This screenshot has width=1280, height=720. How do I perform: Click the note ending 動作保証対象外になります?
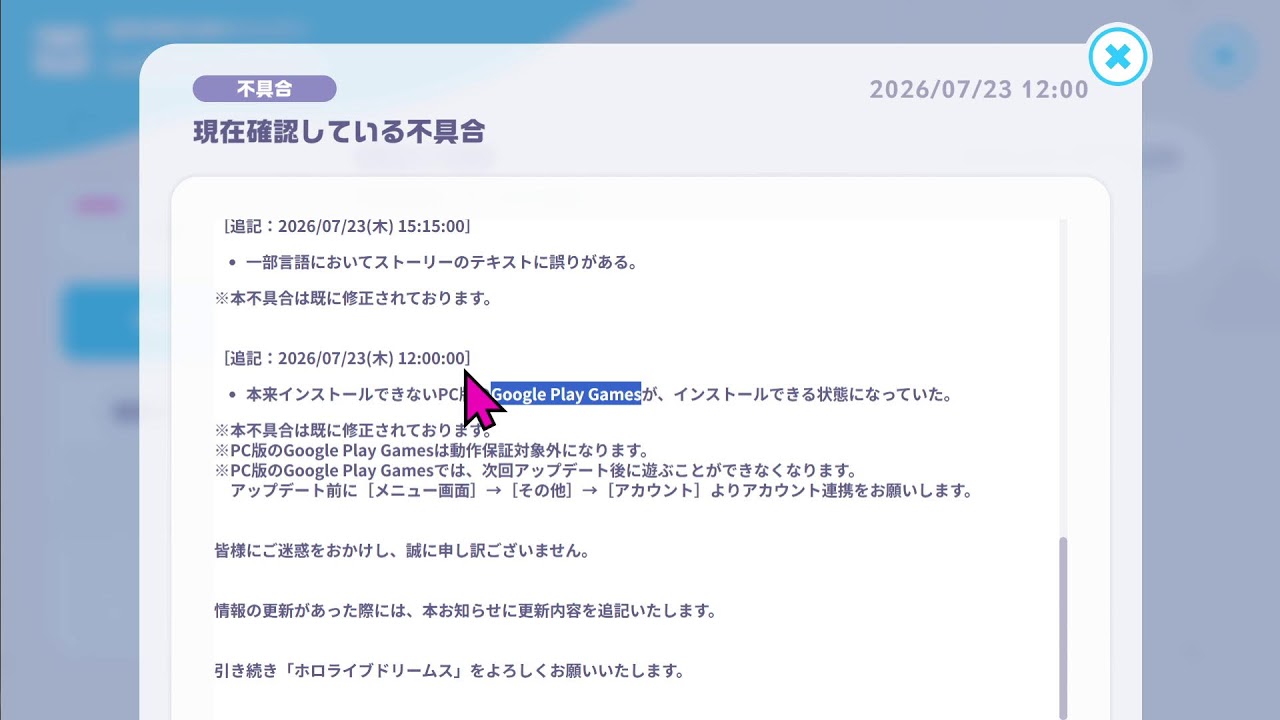[x=432, y=450]
